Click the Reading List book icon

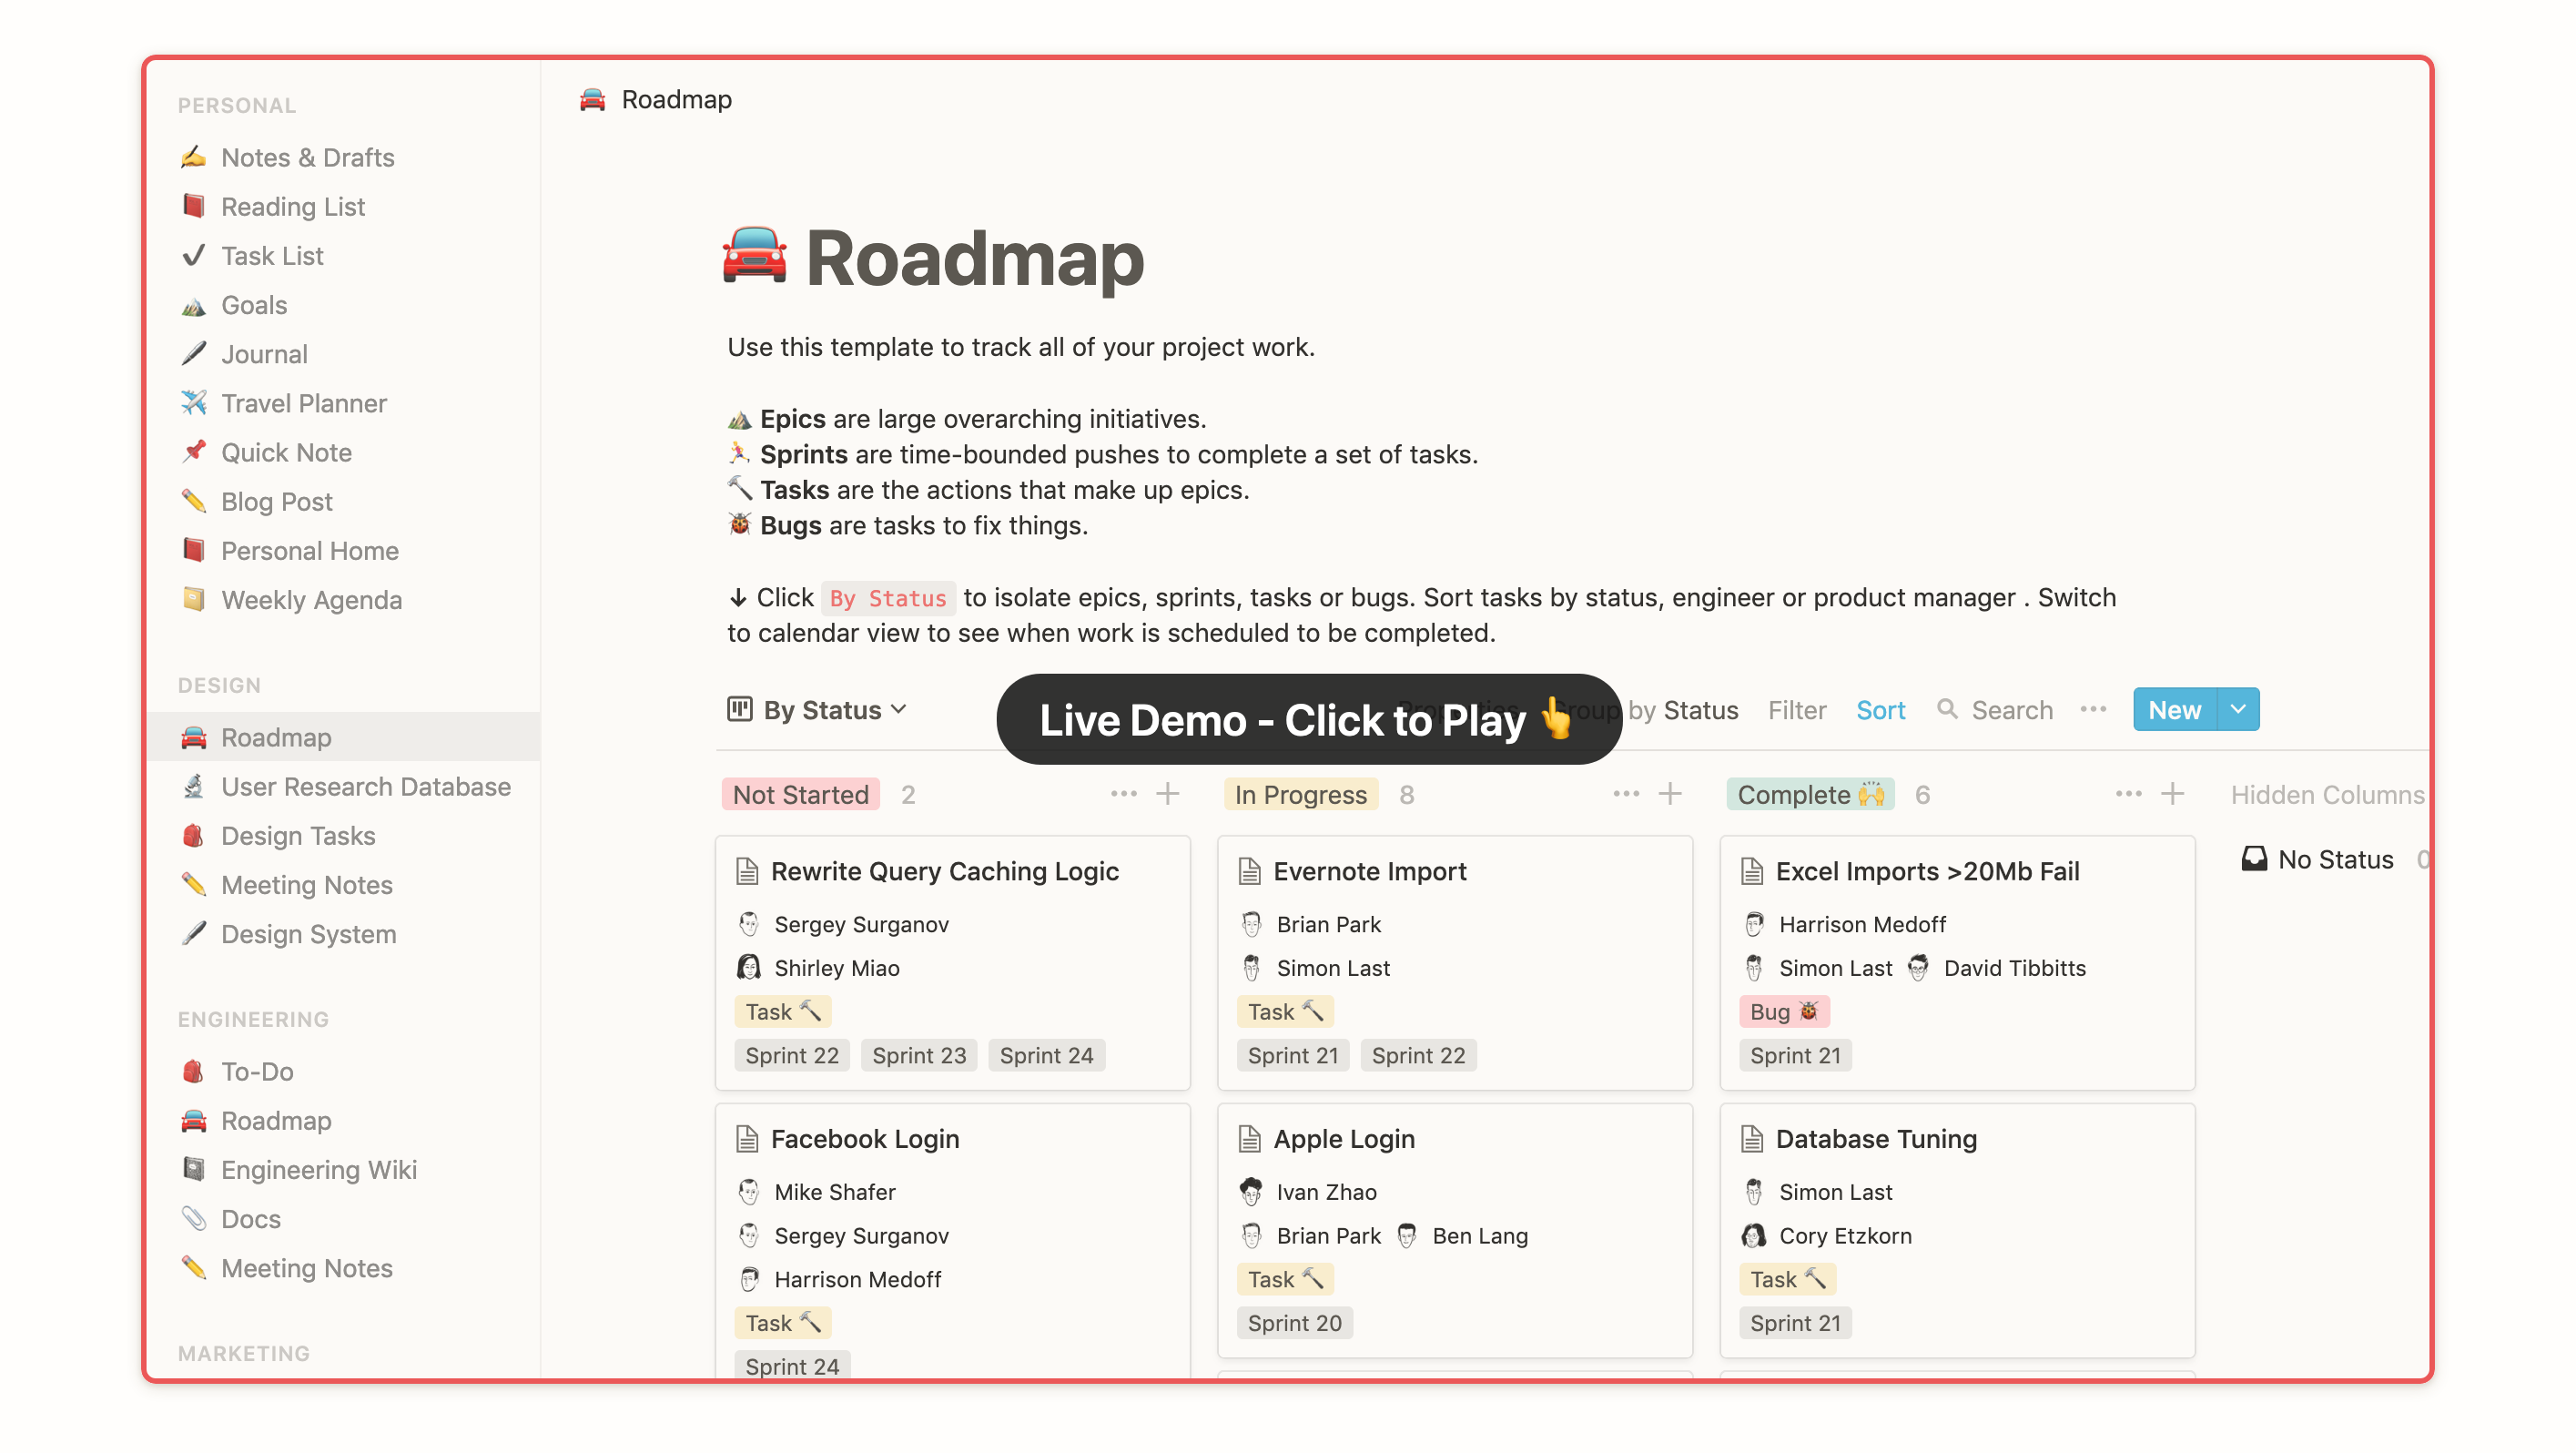[x=194, y=206]
